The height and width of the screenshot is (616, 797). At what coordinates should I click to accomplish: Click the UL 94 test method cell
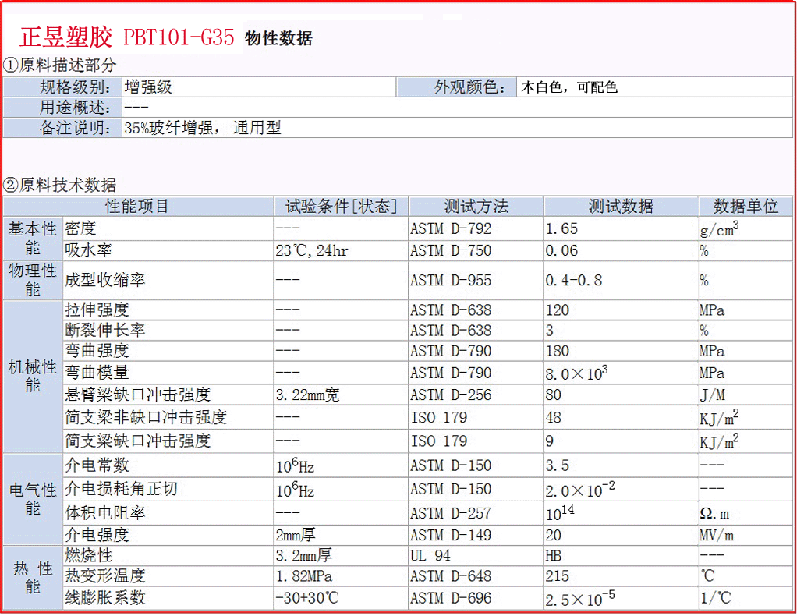click(432, 554)
